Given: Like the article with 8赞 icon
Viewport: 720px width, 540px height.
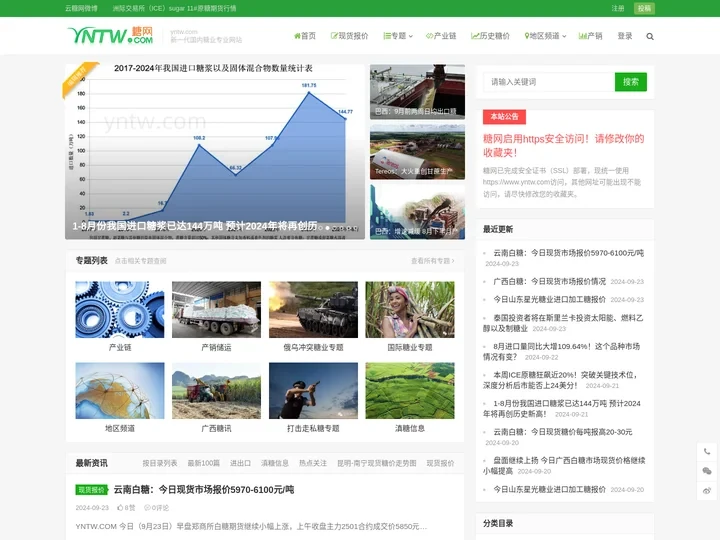Looking at the screenshot, I should [x=126, y=507].
